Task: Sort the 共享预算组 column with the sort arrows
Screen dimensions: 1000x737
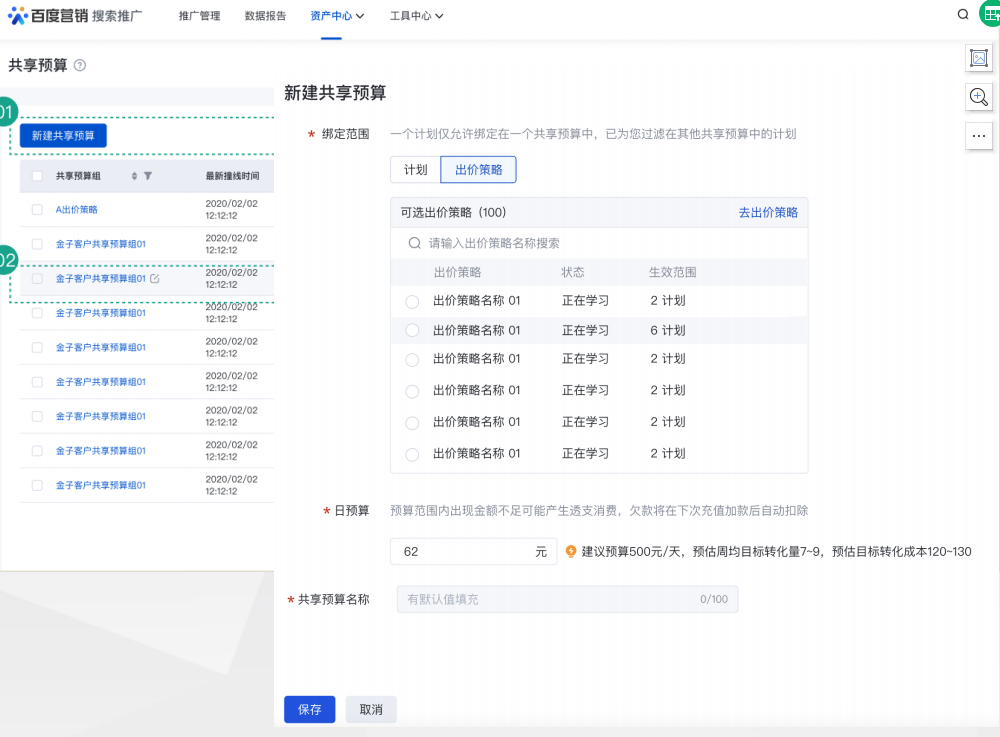Action: click(134, 176)
